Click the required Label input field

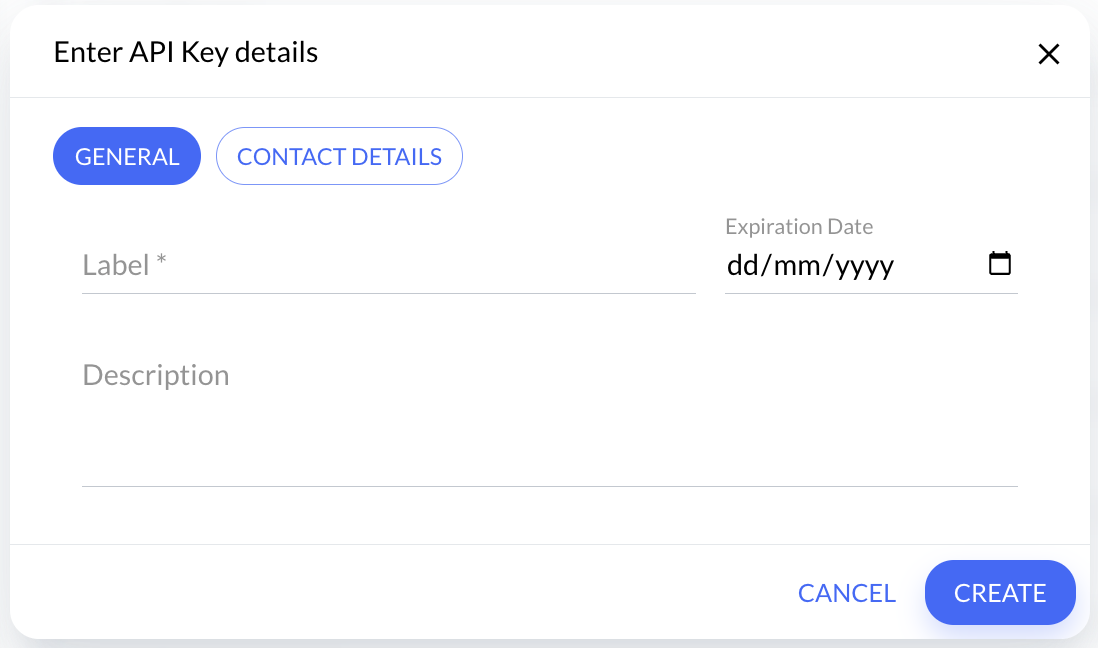[388, 265]
